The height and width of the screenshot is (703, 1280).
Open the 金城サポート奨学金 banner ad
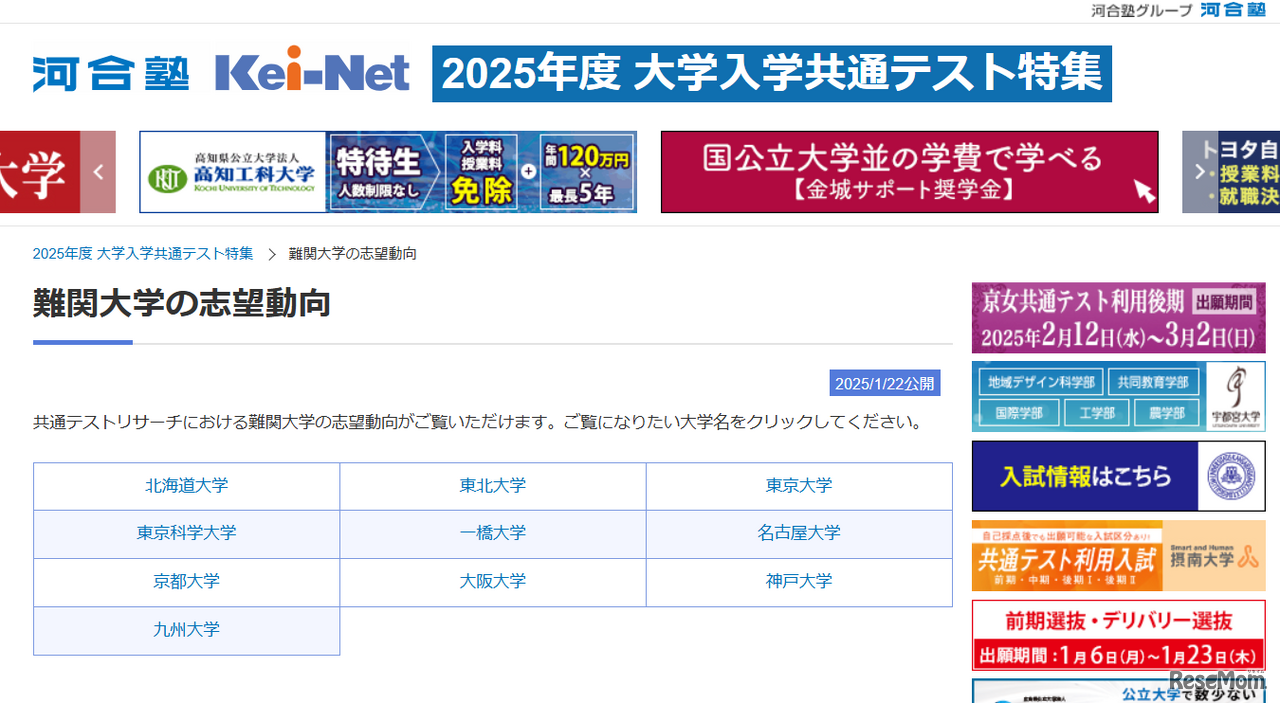(909, 171)
